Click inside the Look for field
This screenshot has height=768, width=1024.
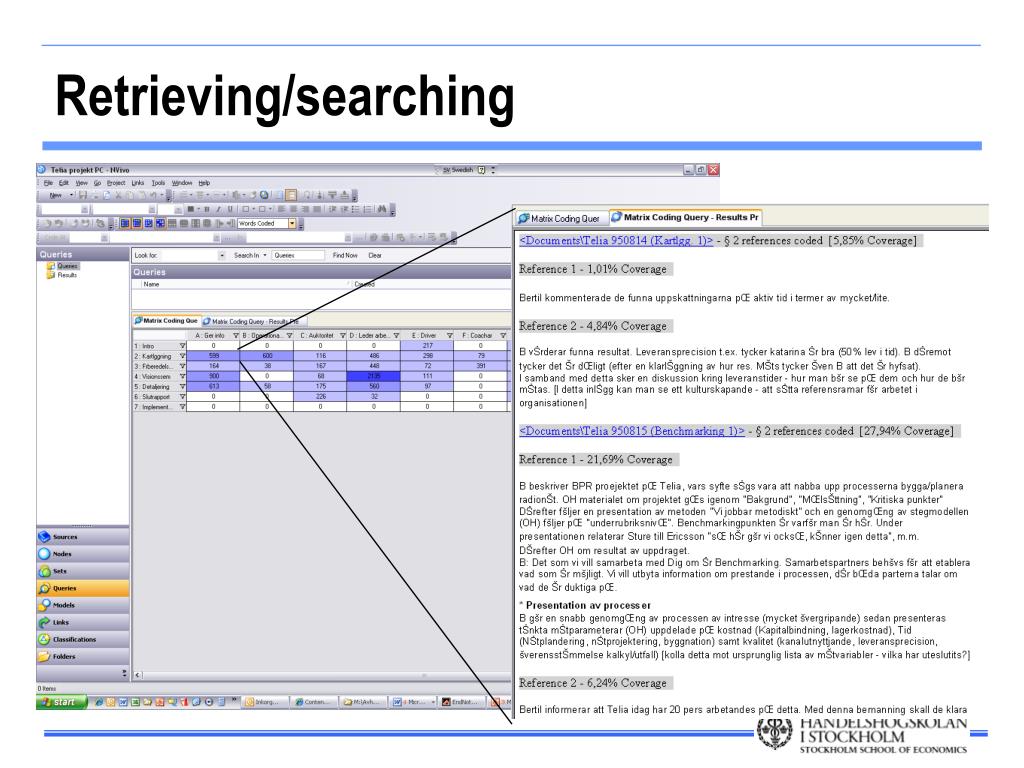click(x=190, y=255)
